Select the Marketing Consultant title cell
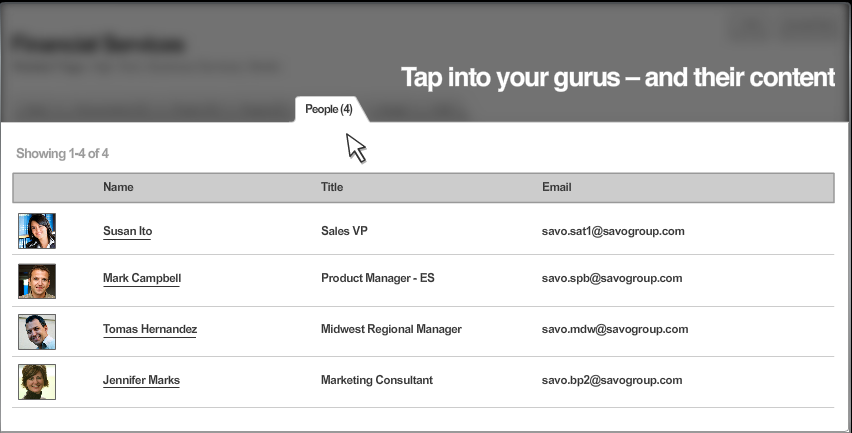This screenshot has height=433, width=852. pos(377,381)
